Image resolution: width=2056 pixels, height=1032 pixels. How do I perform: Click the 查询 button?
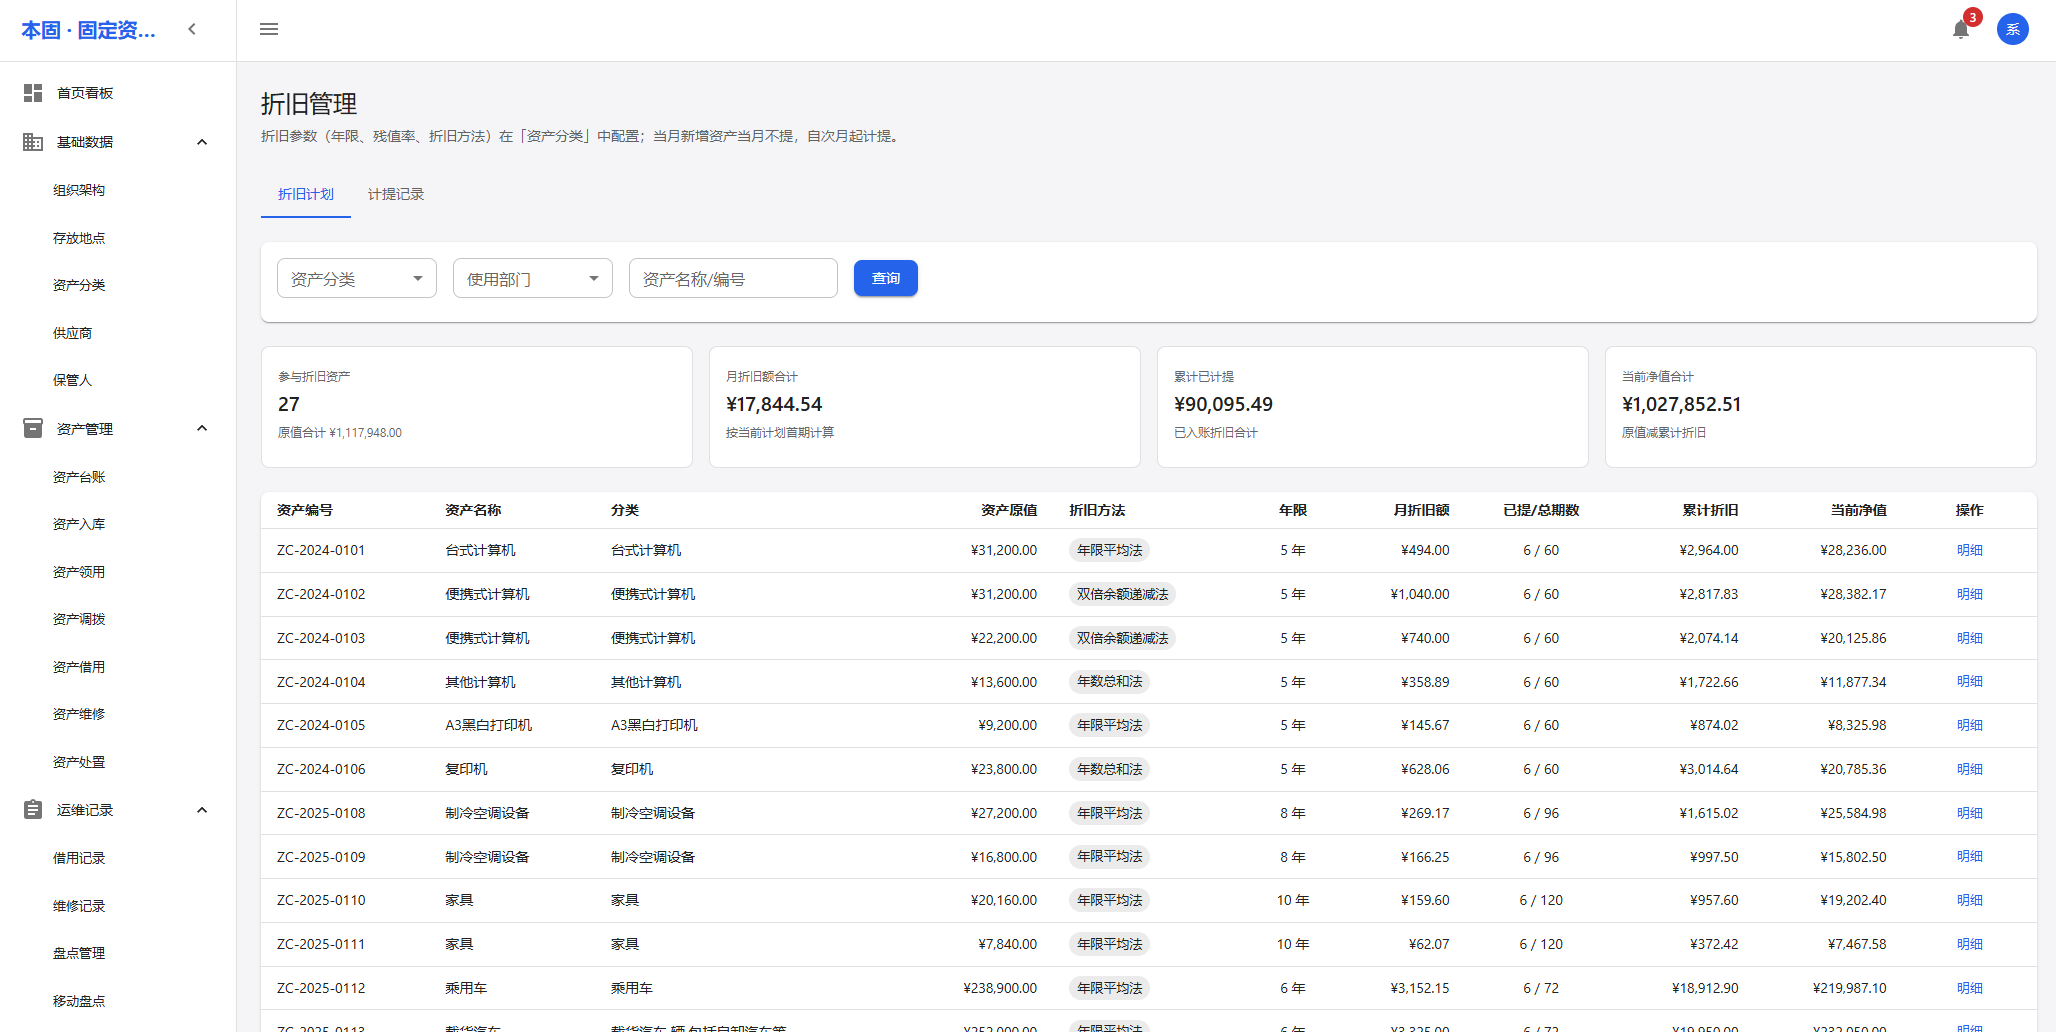886,279
